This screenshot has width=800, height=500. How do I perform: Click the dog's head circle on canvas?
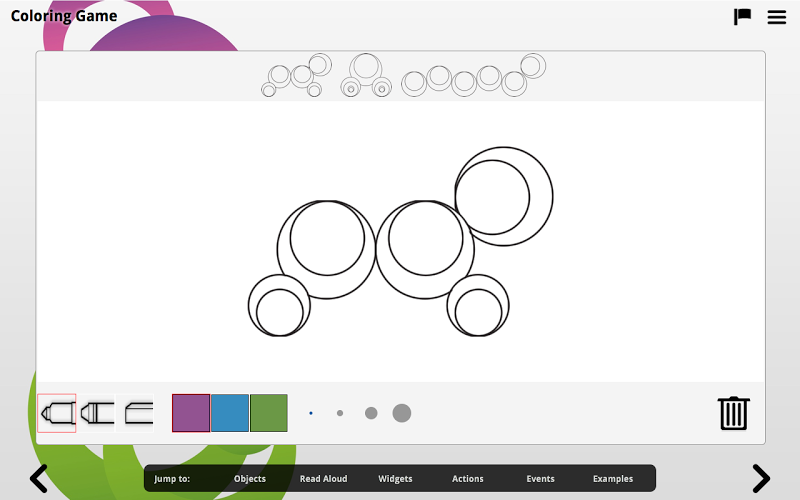(x=504, y=196)
